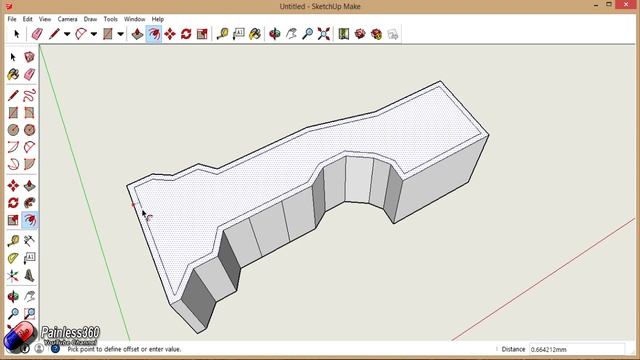
Task: Select Text tool in the Getting Started toolbar
Action: click(239, 34)
